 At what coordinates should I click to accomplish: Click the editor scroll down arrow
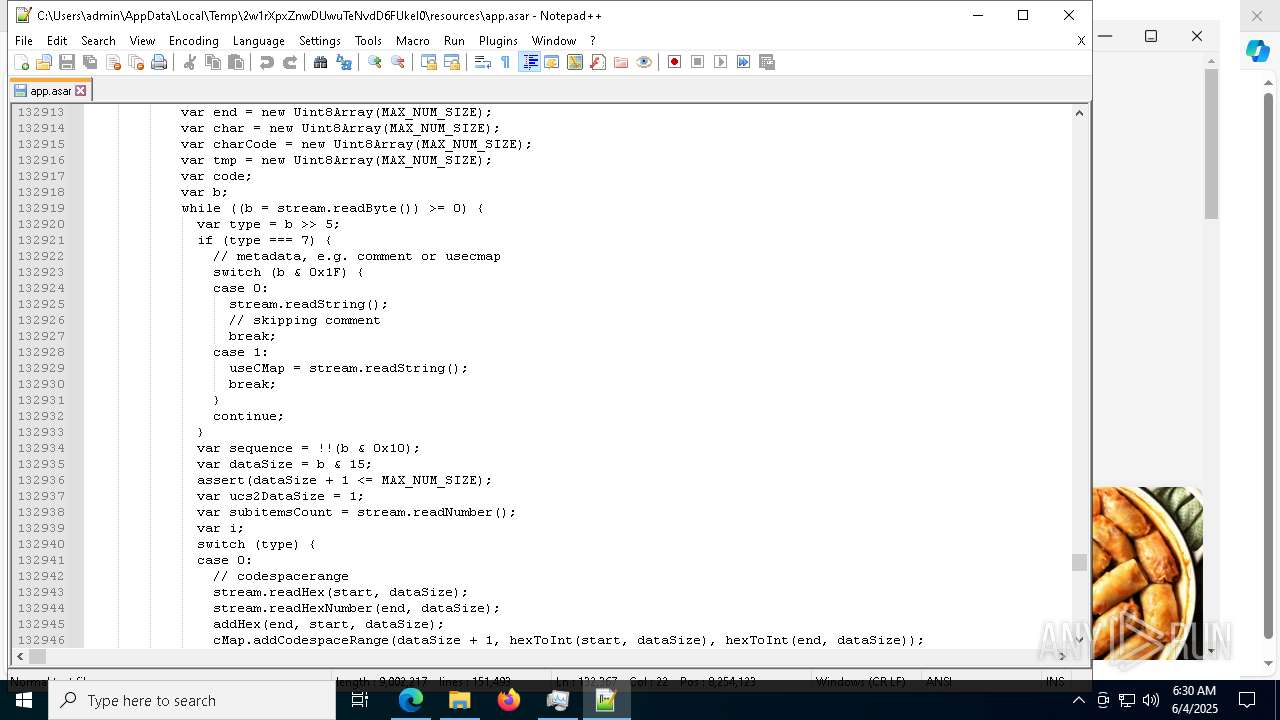point(1079,640)
